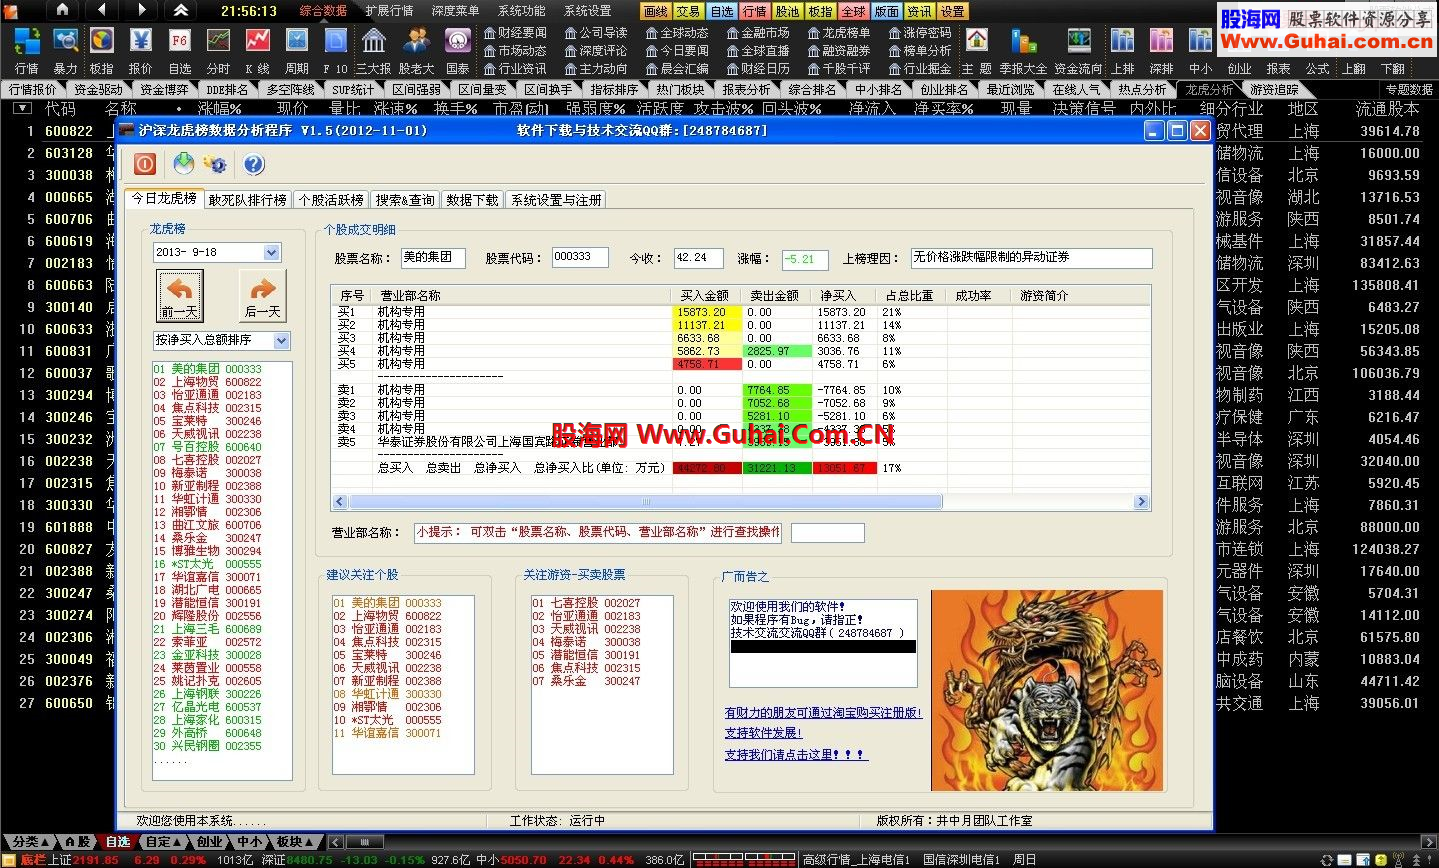Expand the 中小 bottom tab menu
This screenshot has width=1439, height=868.
tap(250, 842)
